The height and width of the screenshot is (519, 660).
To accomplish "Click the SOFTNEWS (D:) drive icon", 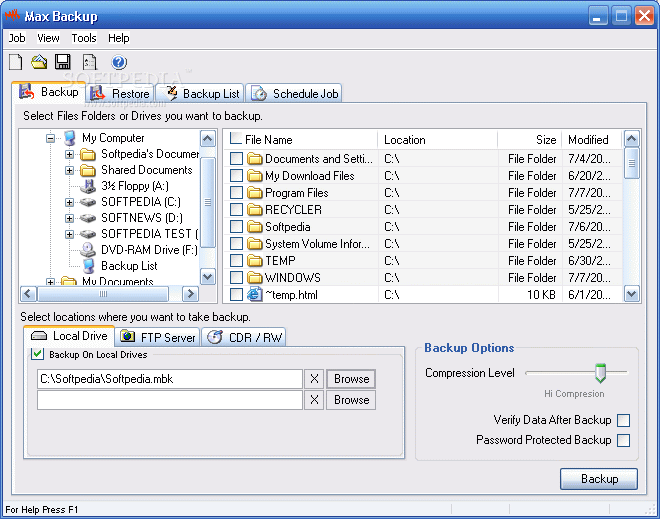I will pyautogui.click(x=88, y=218).
